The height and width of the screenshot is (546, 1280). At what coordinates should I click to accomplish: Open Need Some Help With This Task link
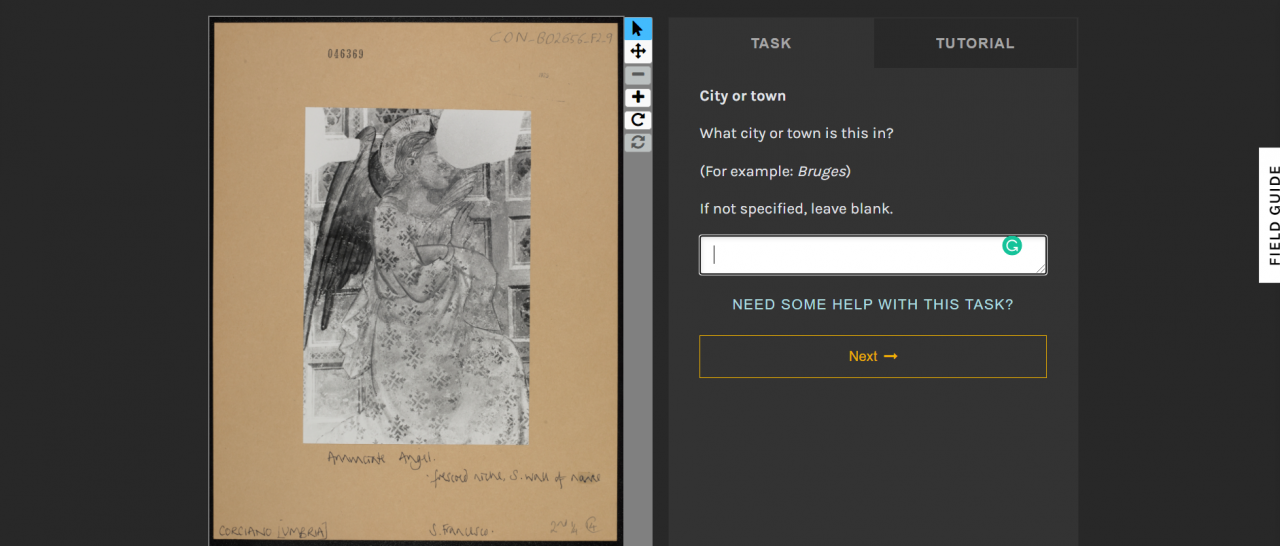(873, 304)
